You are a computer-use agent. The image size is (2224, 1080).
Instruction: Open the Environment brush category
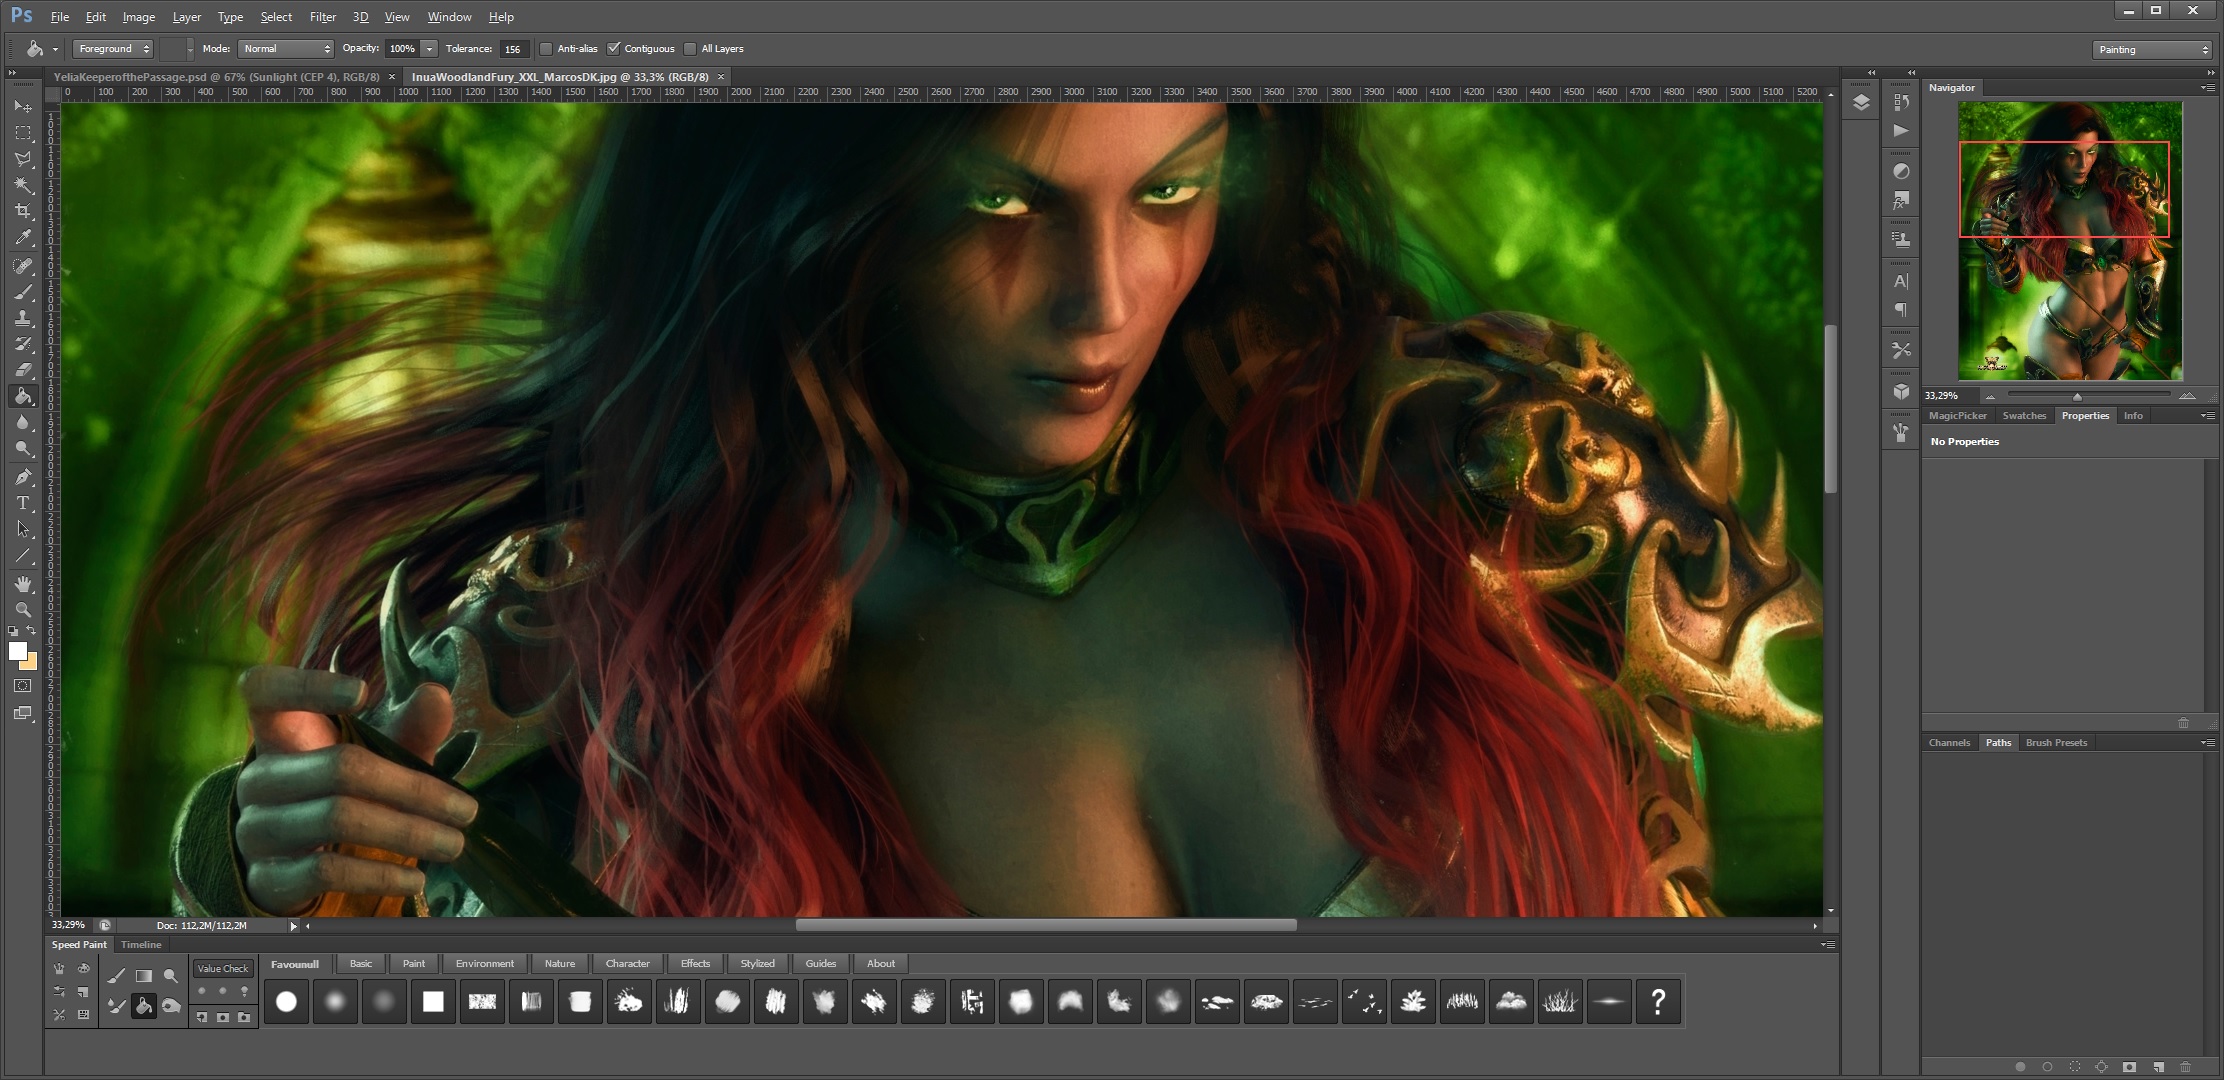pos(485,964)
